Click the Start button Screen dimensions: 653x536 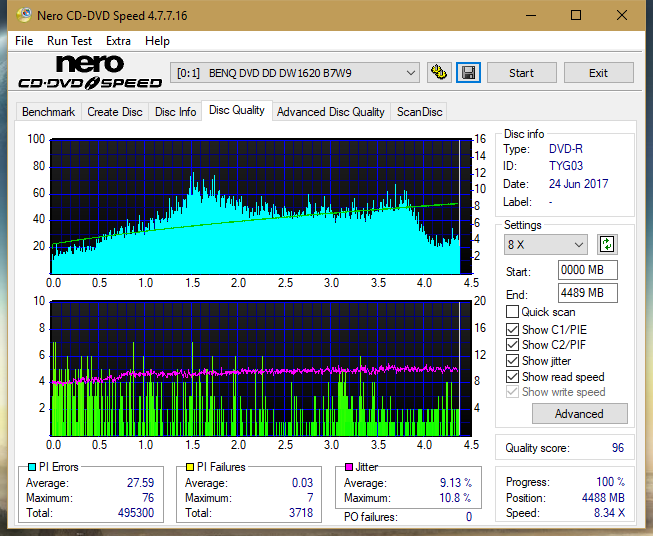tap(521, 73)
